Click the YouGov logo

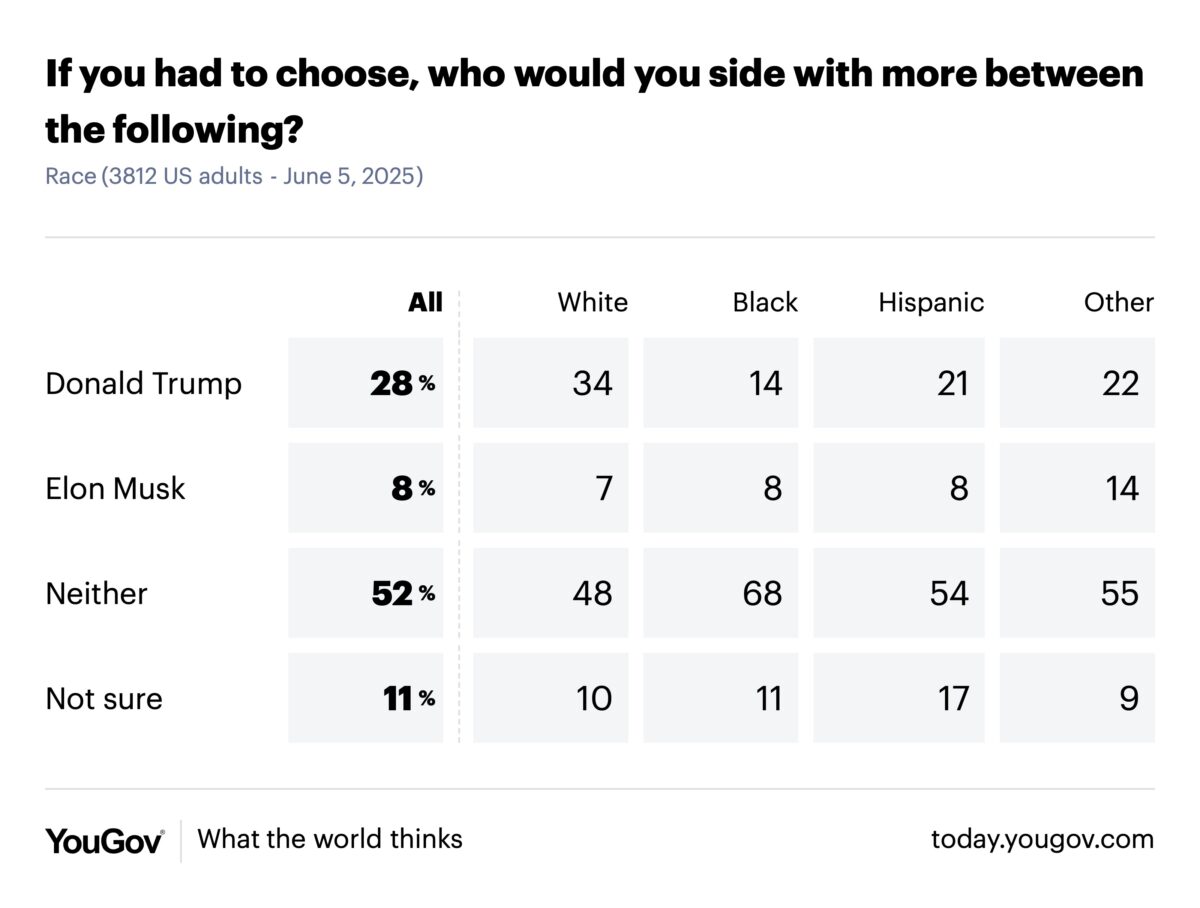(104, 840)
